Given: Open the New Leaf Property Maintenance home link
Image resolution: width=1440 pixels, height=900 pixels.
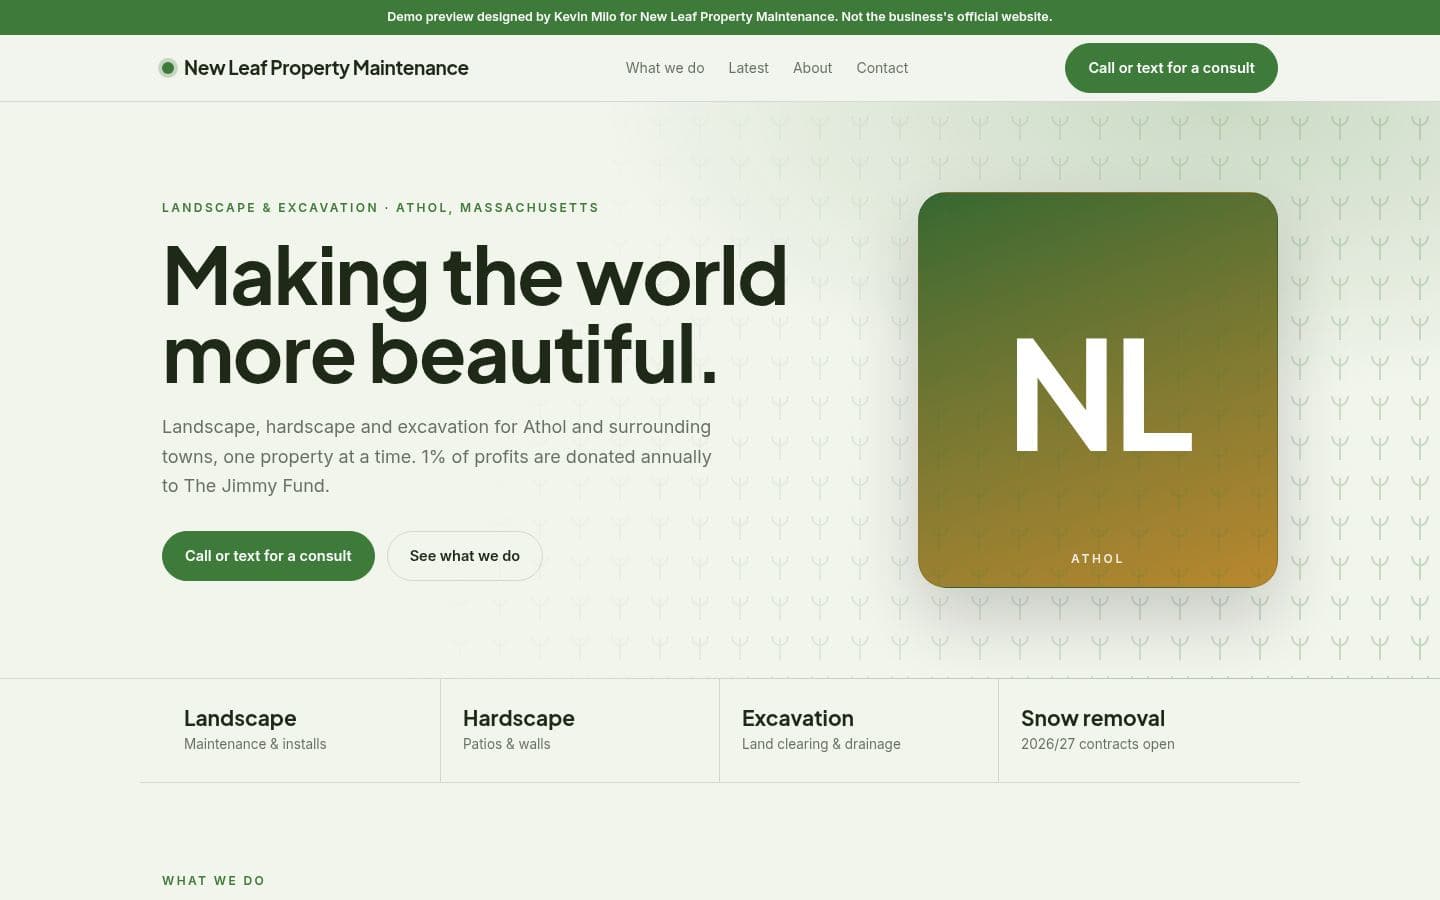Looking at the screenshot, I should (x=314, y=68).
